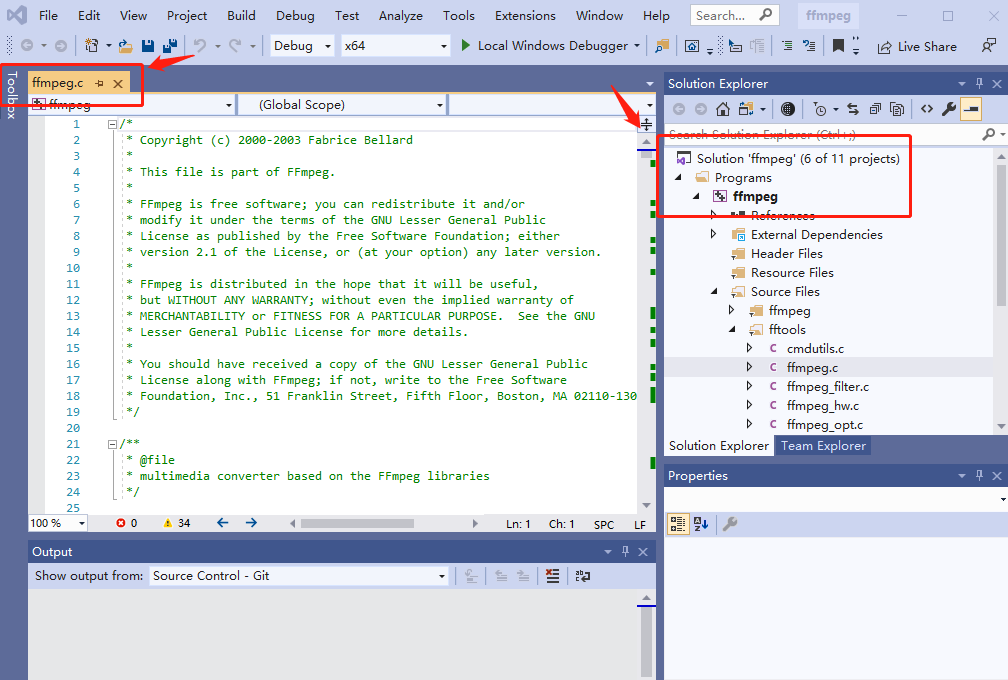Click the Bookmark icon in main toolbar

838,46
